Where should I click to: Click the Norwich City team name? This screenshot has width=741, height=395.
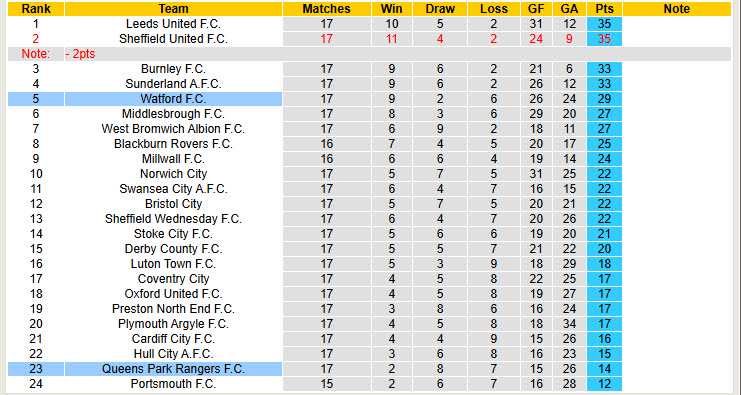(173, 174)
